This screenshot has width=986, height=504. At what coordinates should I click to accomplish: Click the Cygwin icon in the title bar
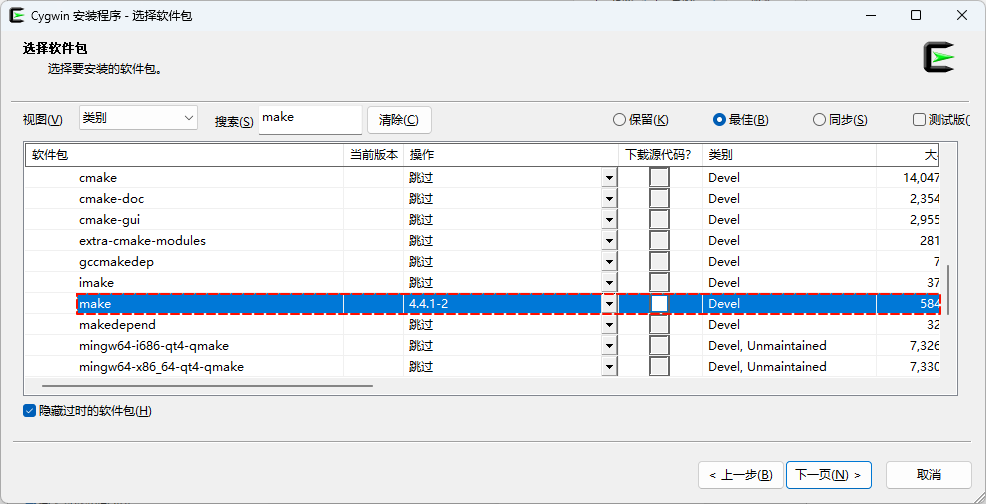point(17,16)
